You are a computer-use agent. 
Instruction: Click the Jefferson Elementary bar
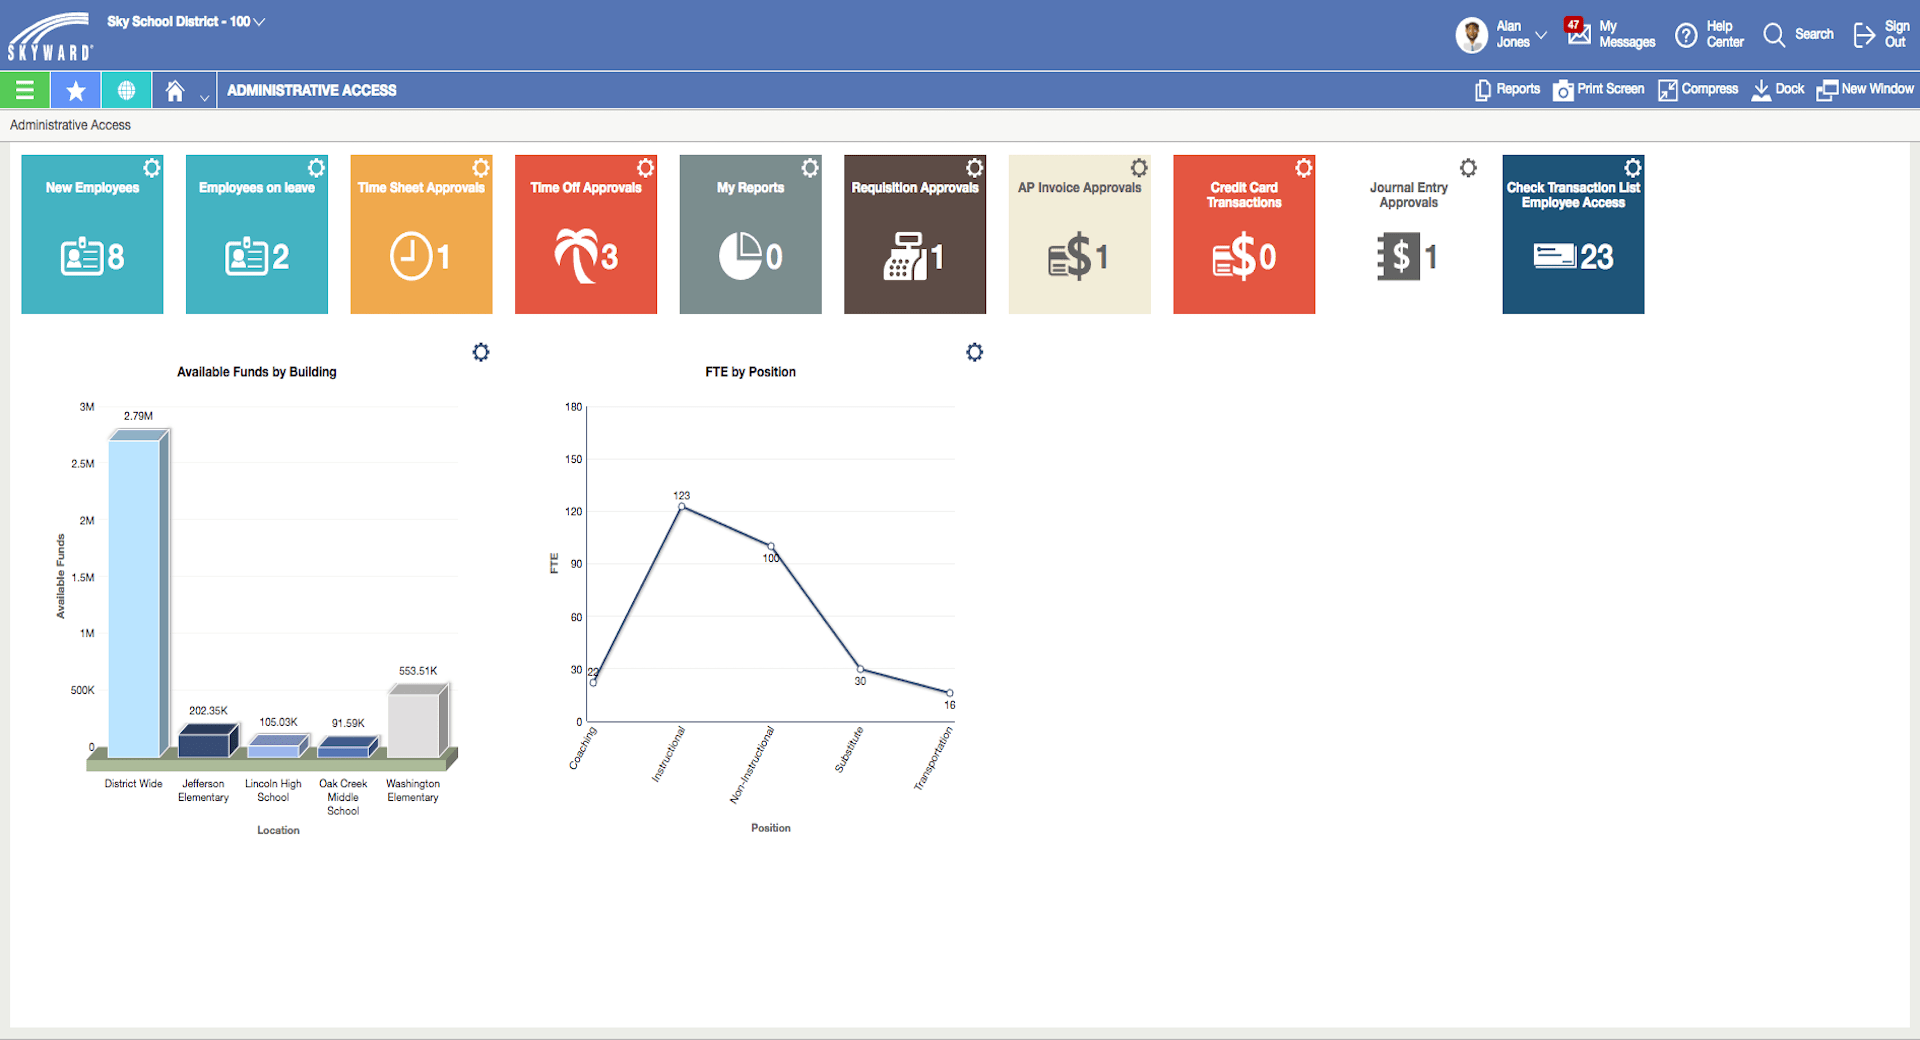208,741
